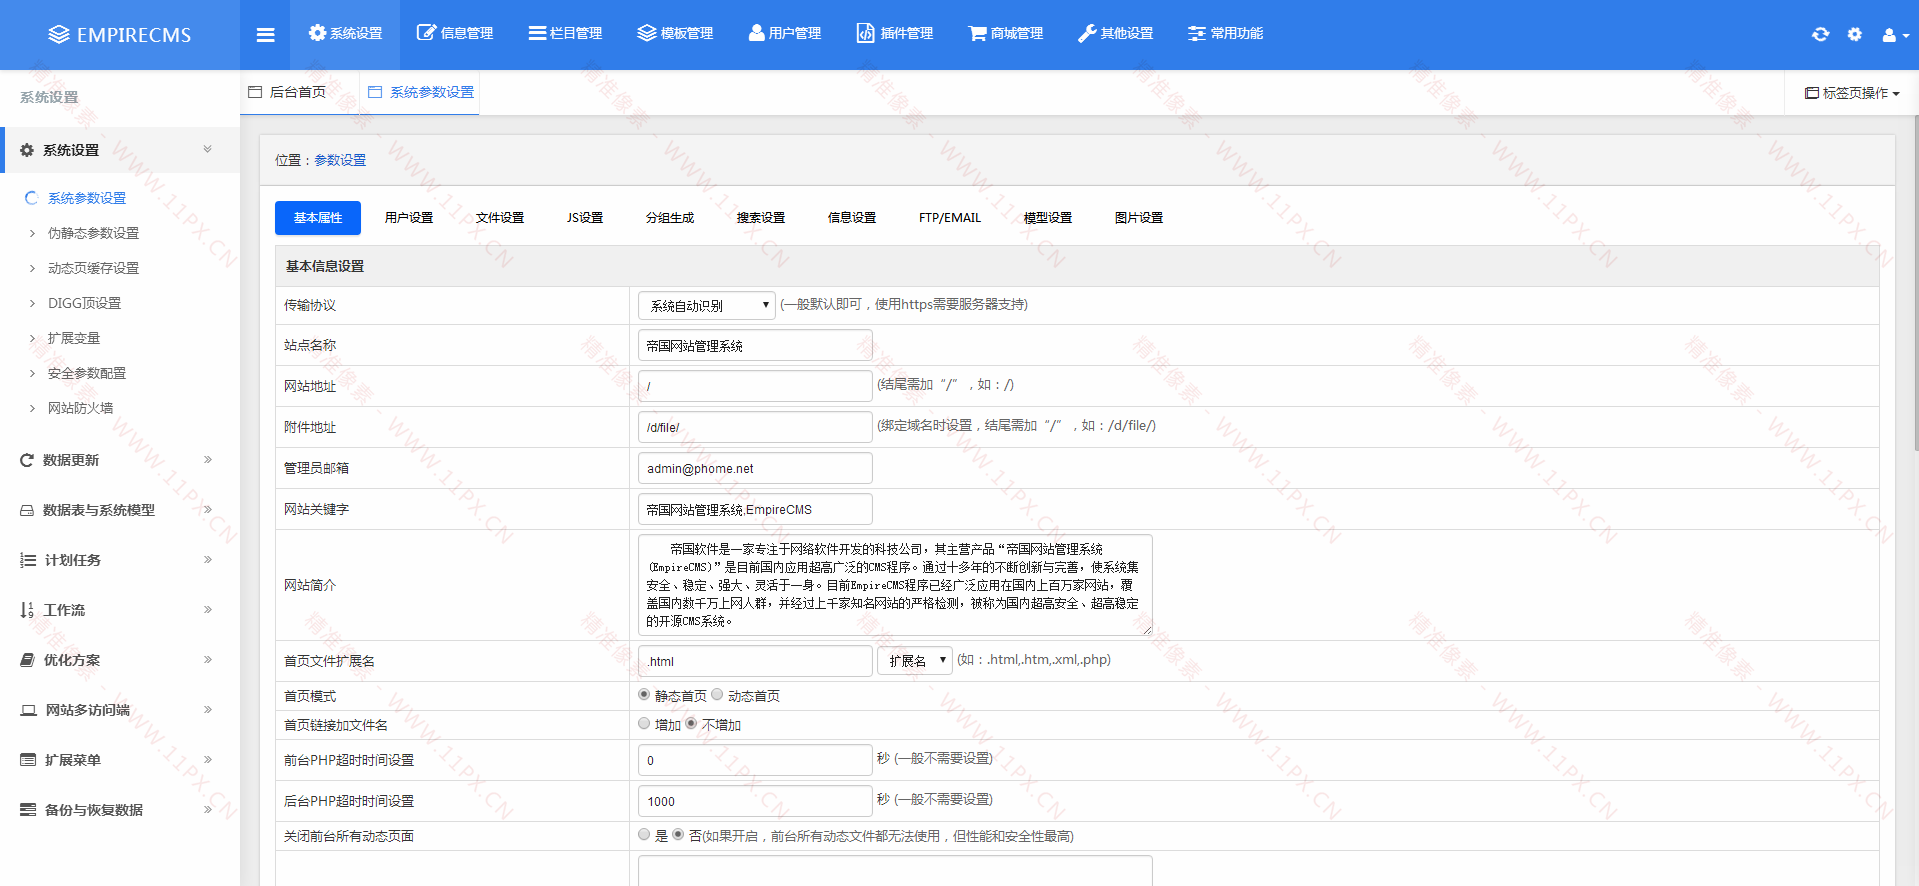Viewport: 1919px width, 886px height.
Task: Select 静态首页 radio option
Action: pyautogui.click(x=644, y=695)
